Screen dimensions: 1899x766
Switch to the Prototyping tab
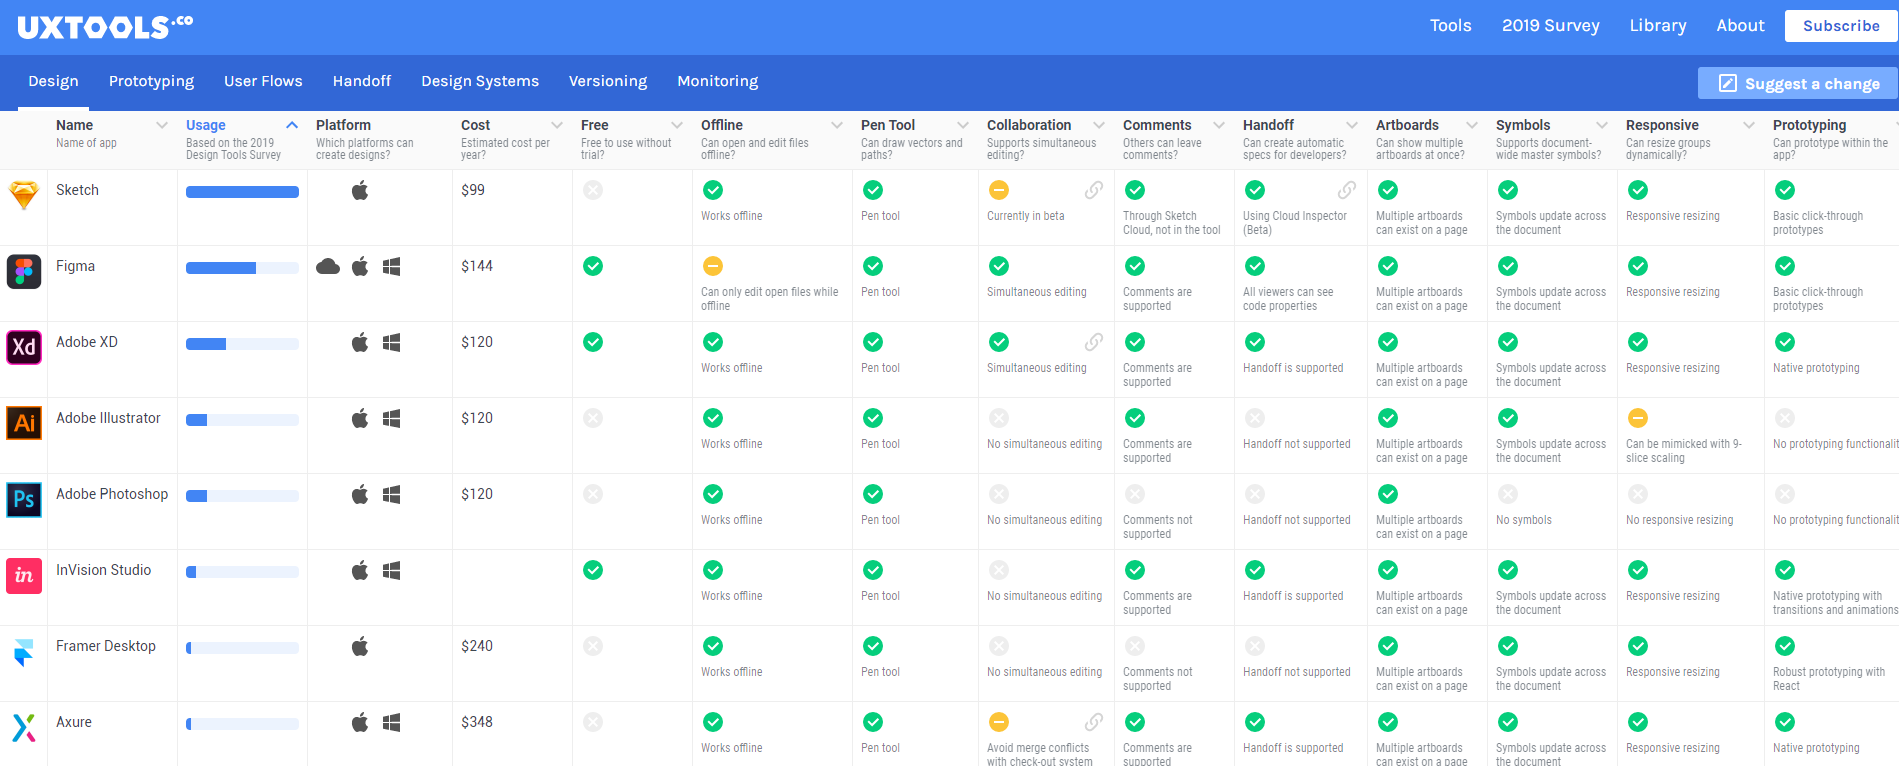pyautogui.click(x=151, y=81)
